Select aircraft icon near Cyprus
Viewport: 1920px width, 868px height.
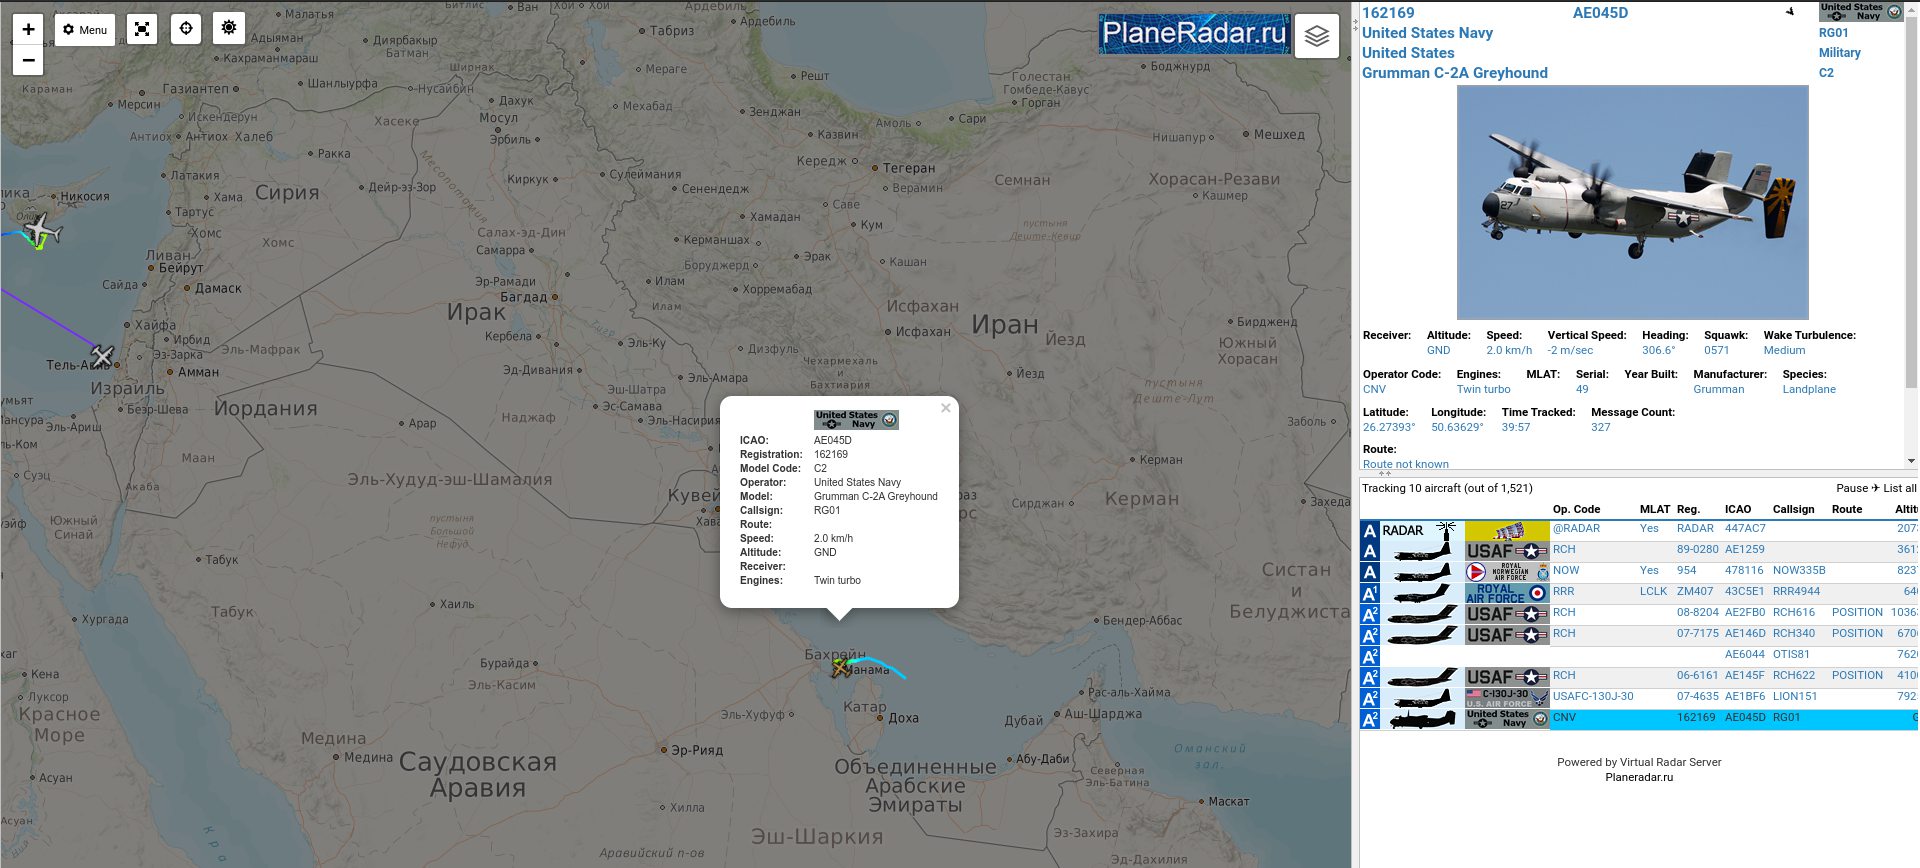[40, 232]
